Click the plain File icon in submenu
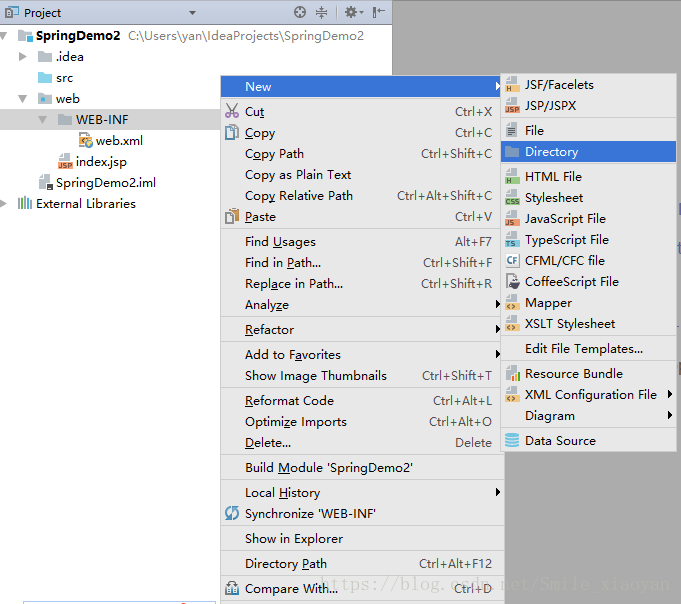Screen dimensions: 681x604 [512, 130]
